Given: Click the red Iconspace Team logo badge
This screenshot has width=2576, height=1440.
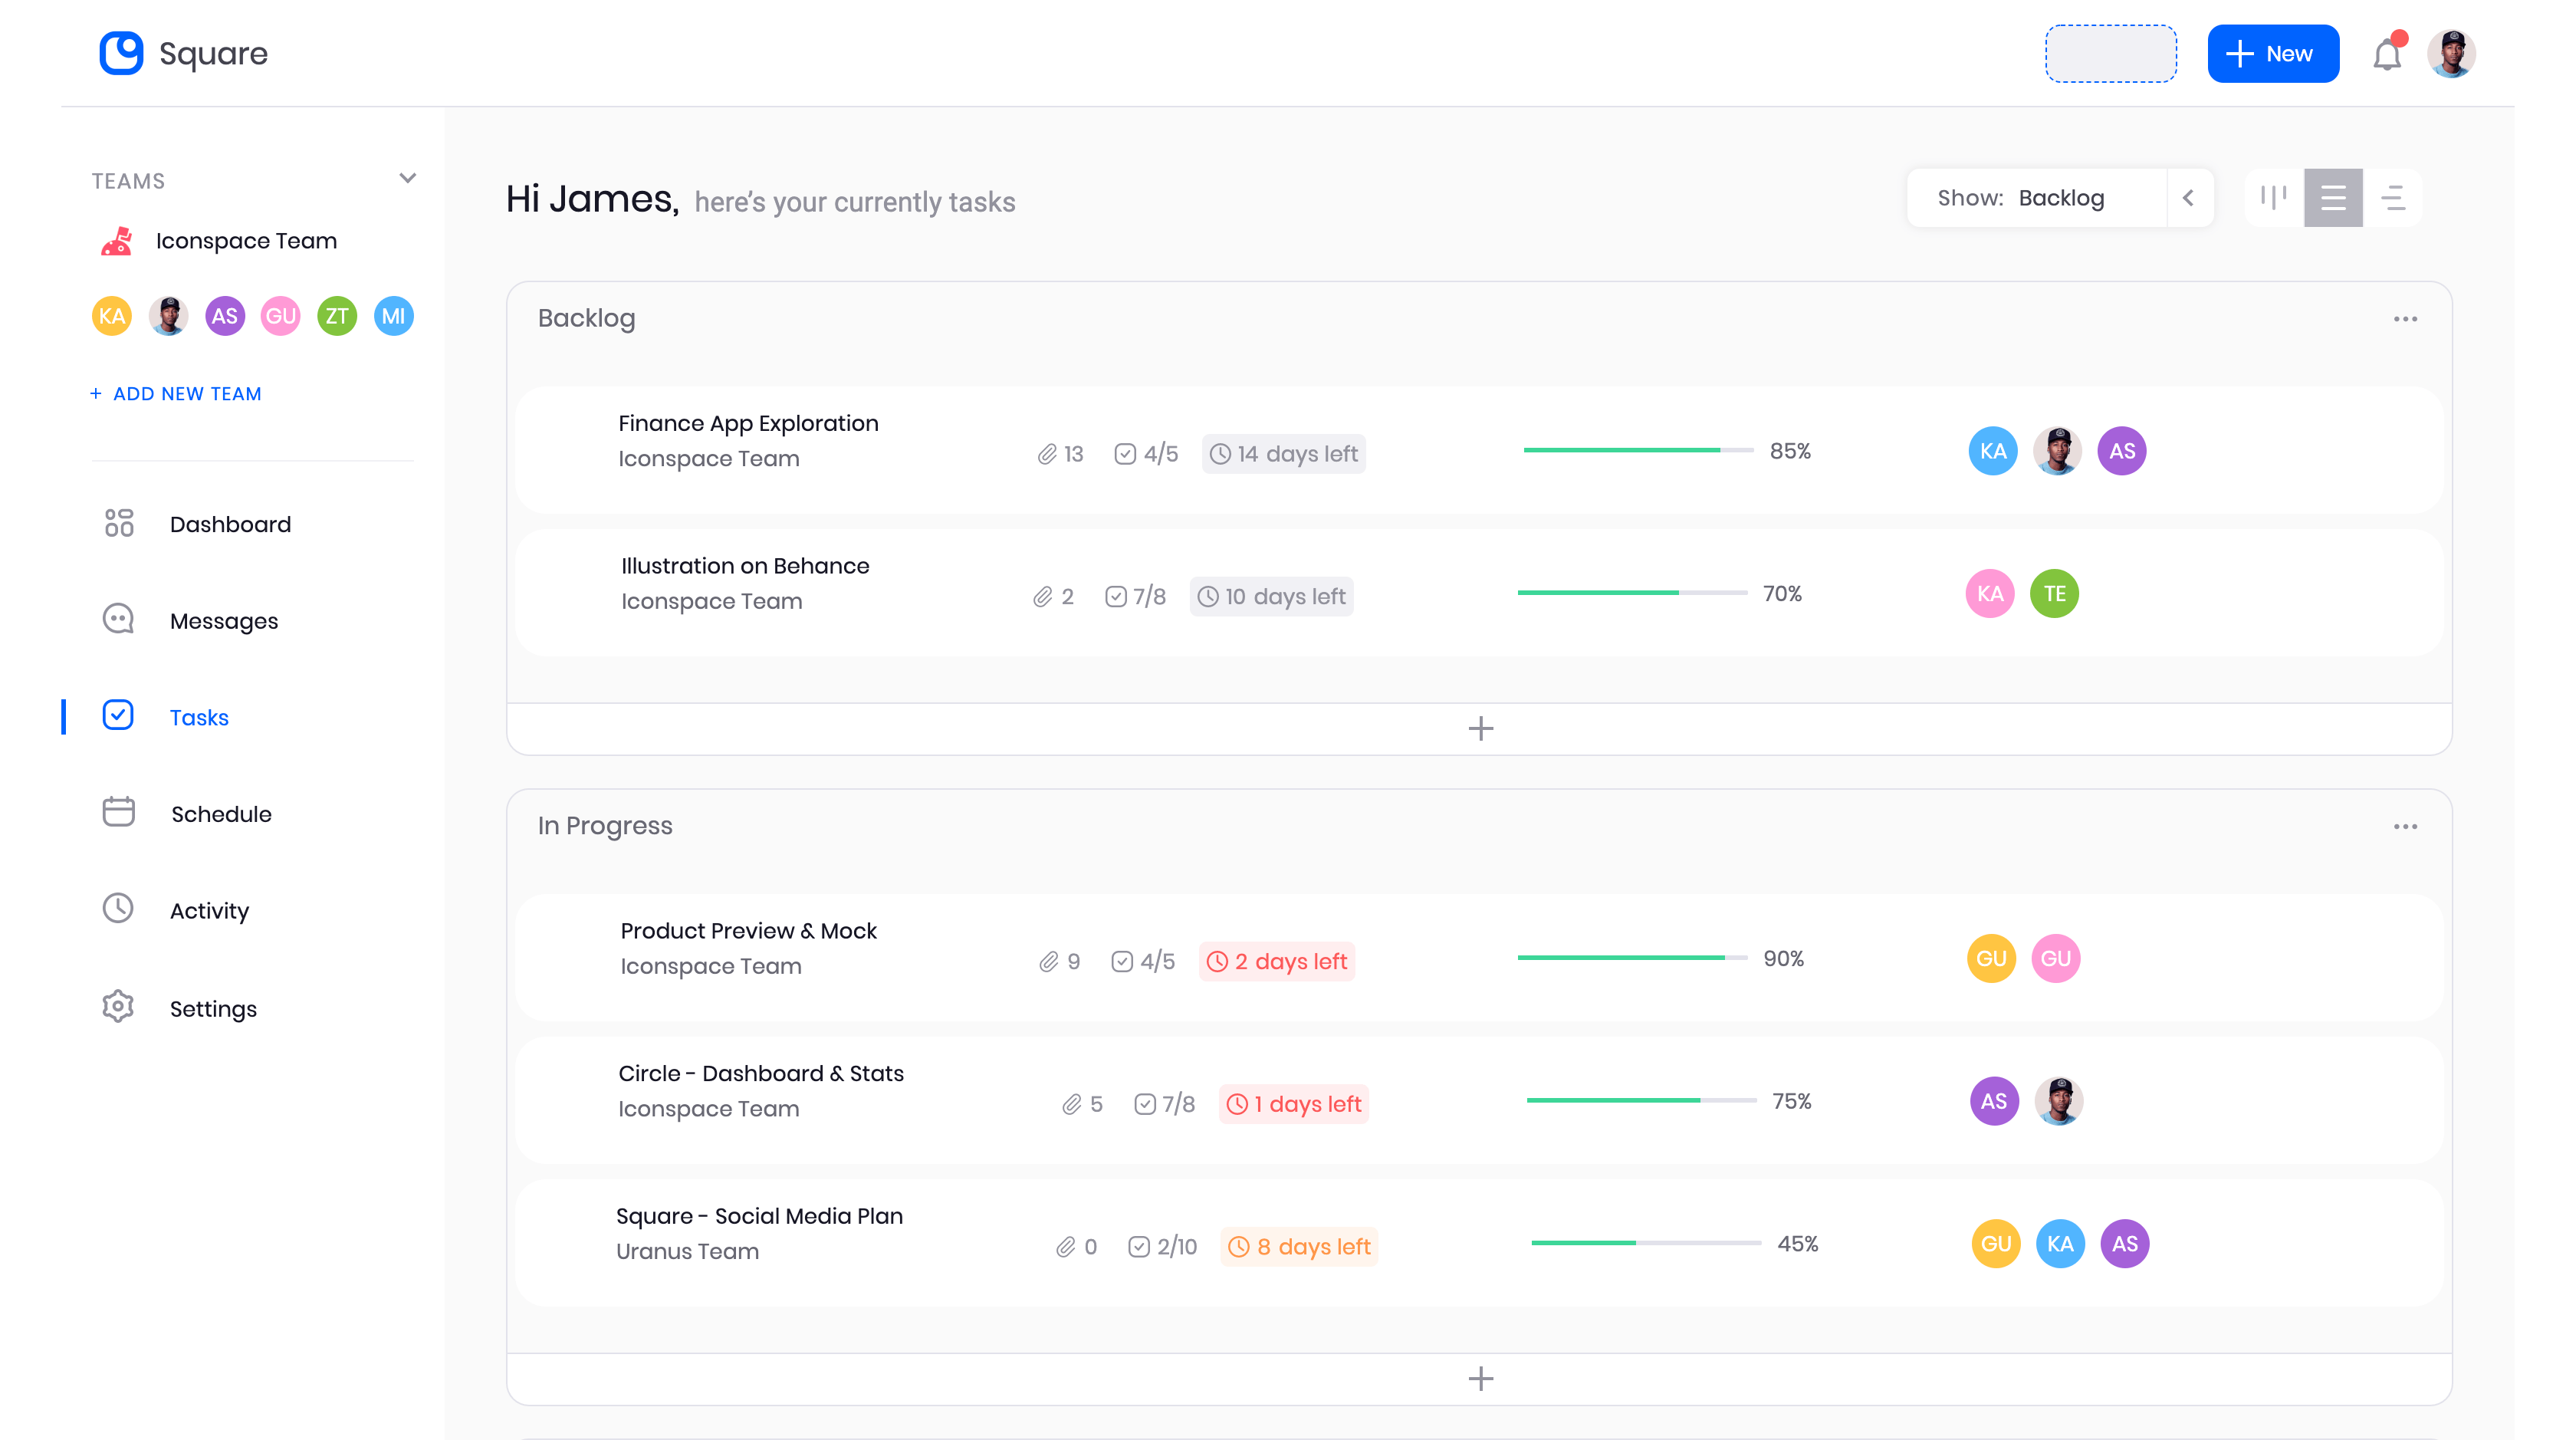Looking at the screenshot, I should pos(118,240).
